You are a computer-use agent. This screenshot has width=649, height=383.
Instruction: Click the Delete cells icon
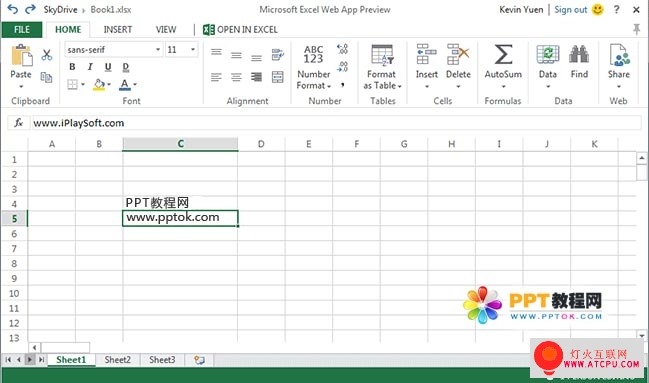458,55
